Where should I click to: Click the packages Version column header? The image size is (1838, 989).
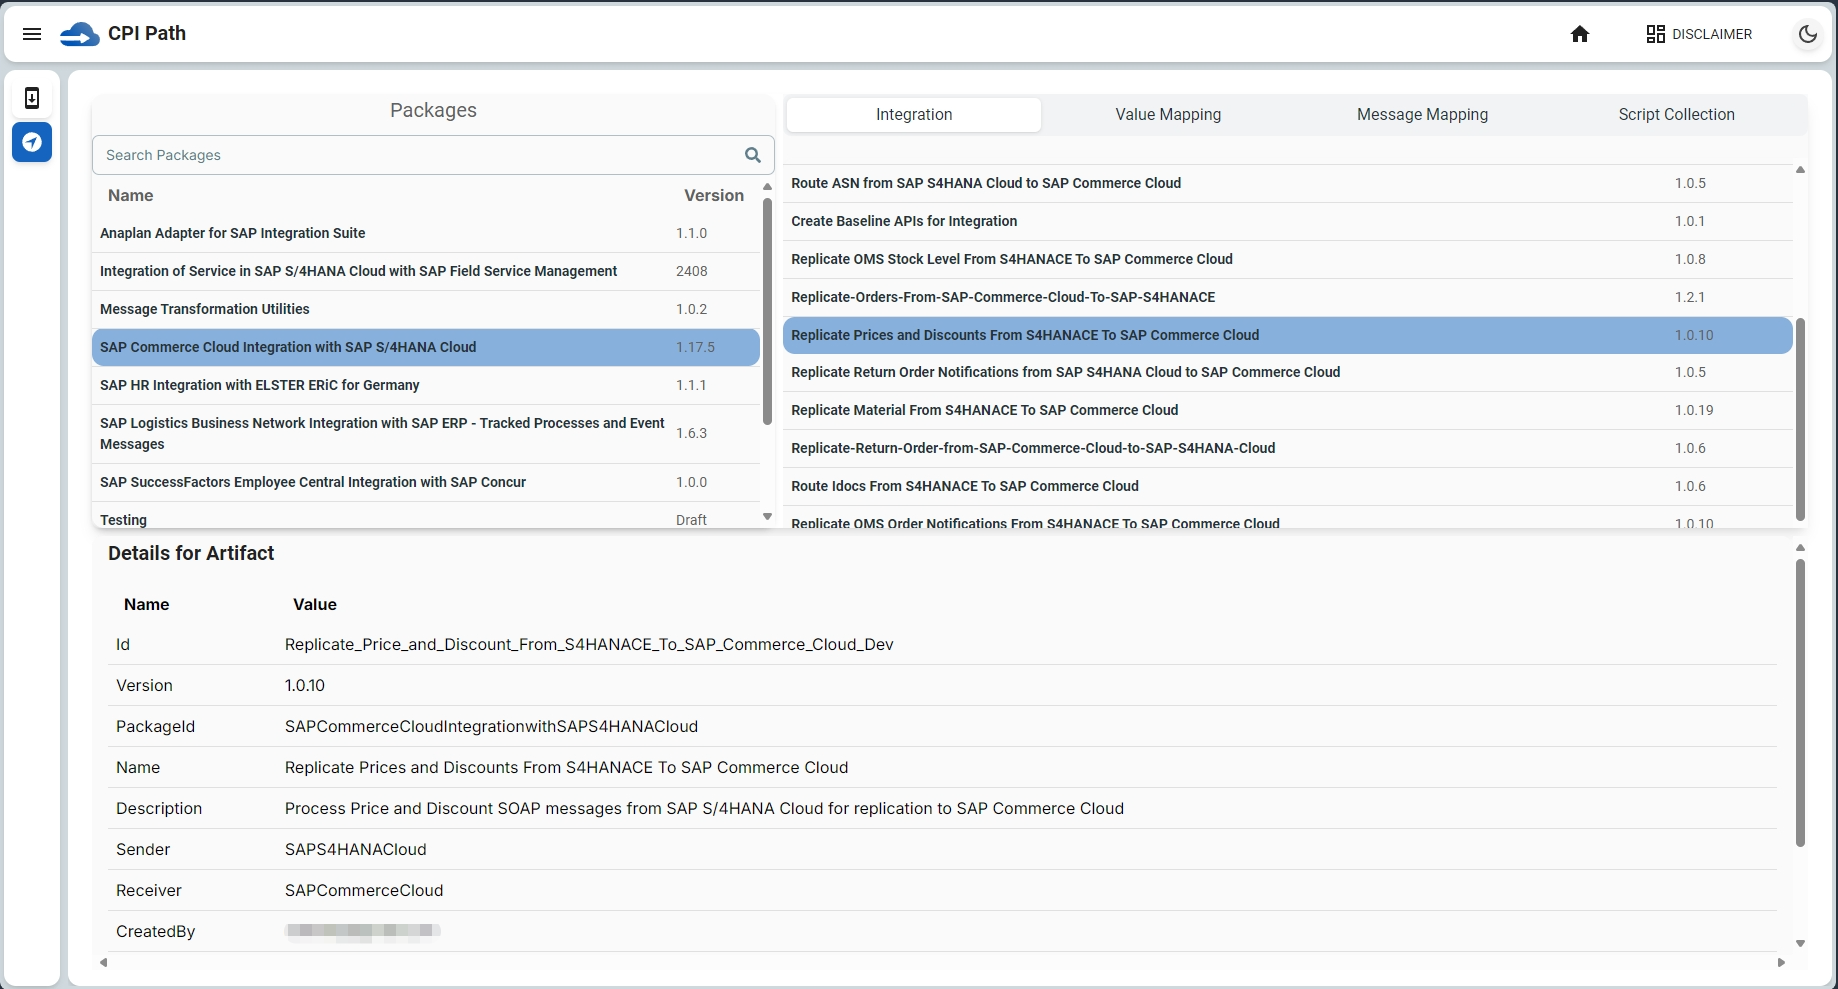click(x=714, y=196)
